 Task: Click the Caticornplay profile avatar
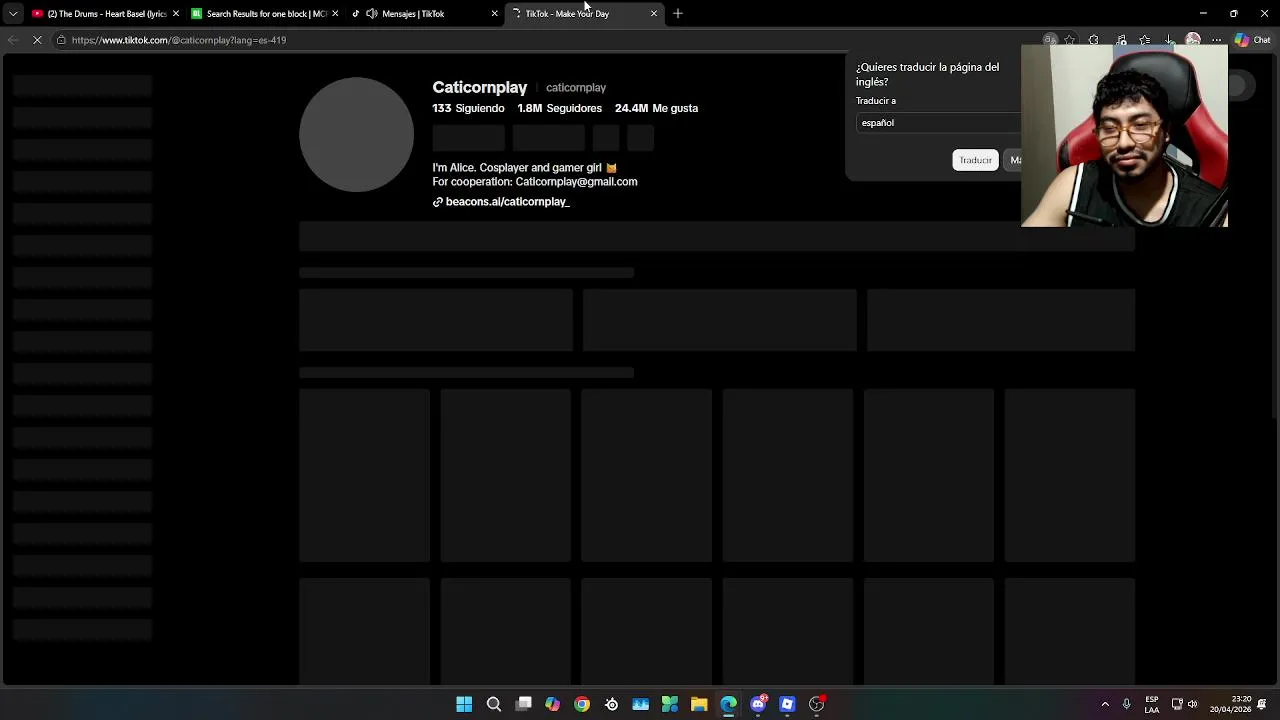(356, 135)
